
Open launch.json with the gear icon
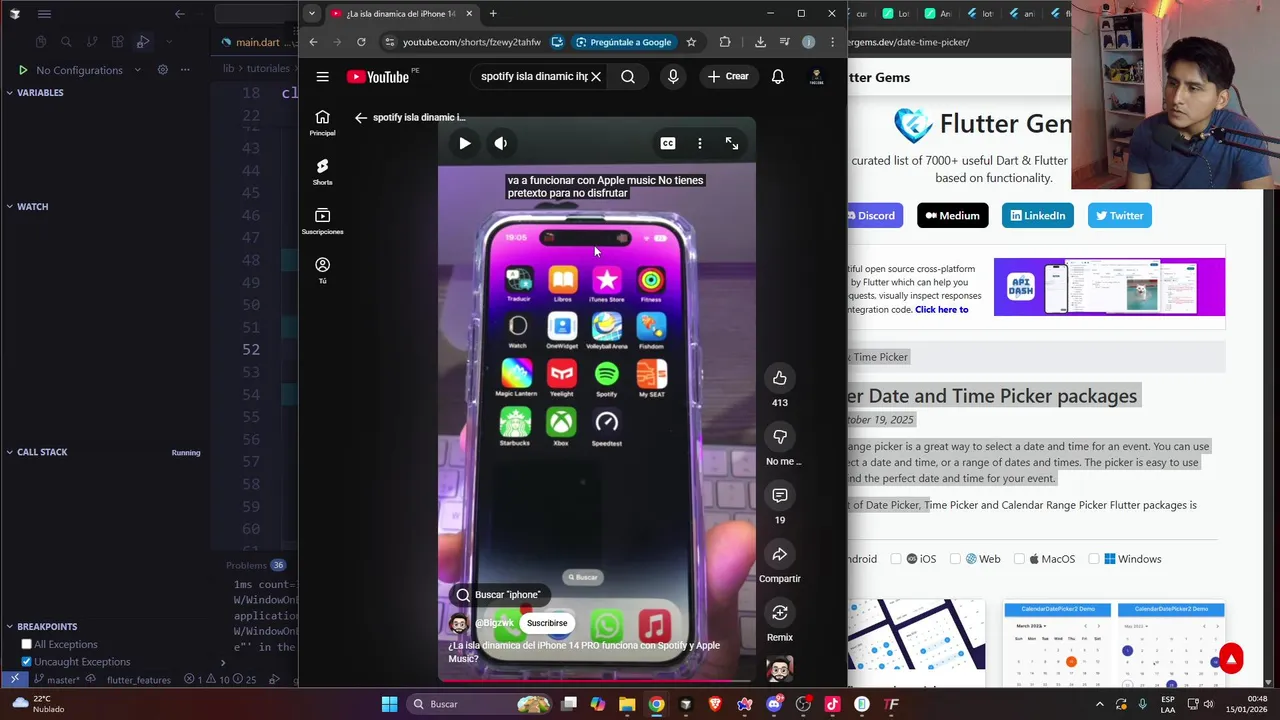coord(162,70)
